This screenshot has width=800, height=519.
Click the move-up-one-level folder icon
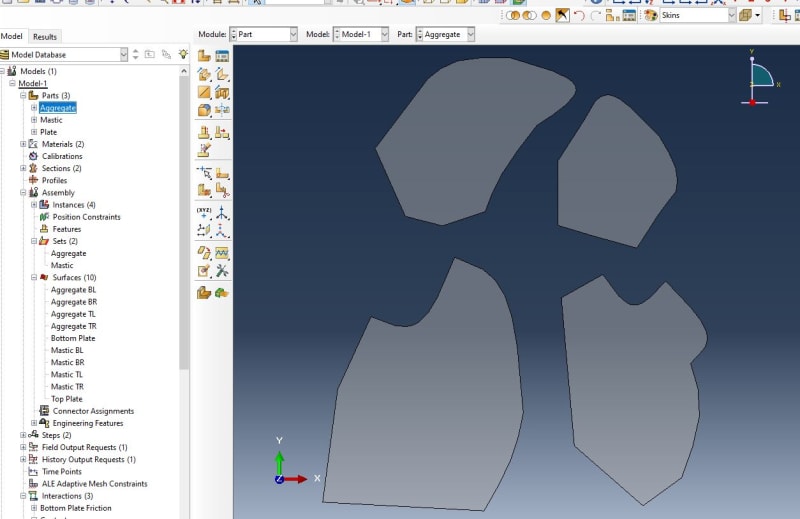pos(149,54)
